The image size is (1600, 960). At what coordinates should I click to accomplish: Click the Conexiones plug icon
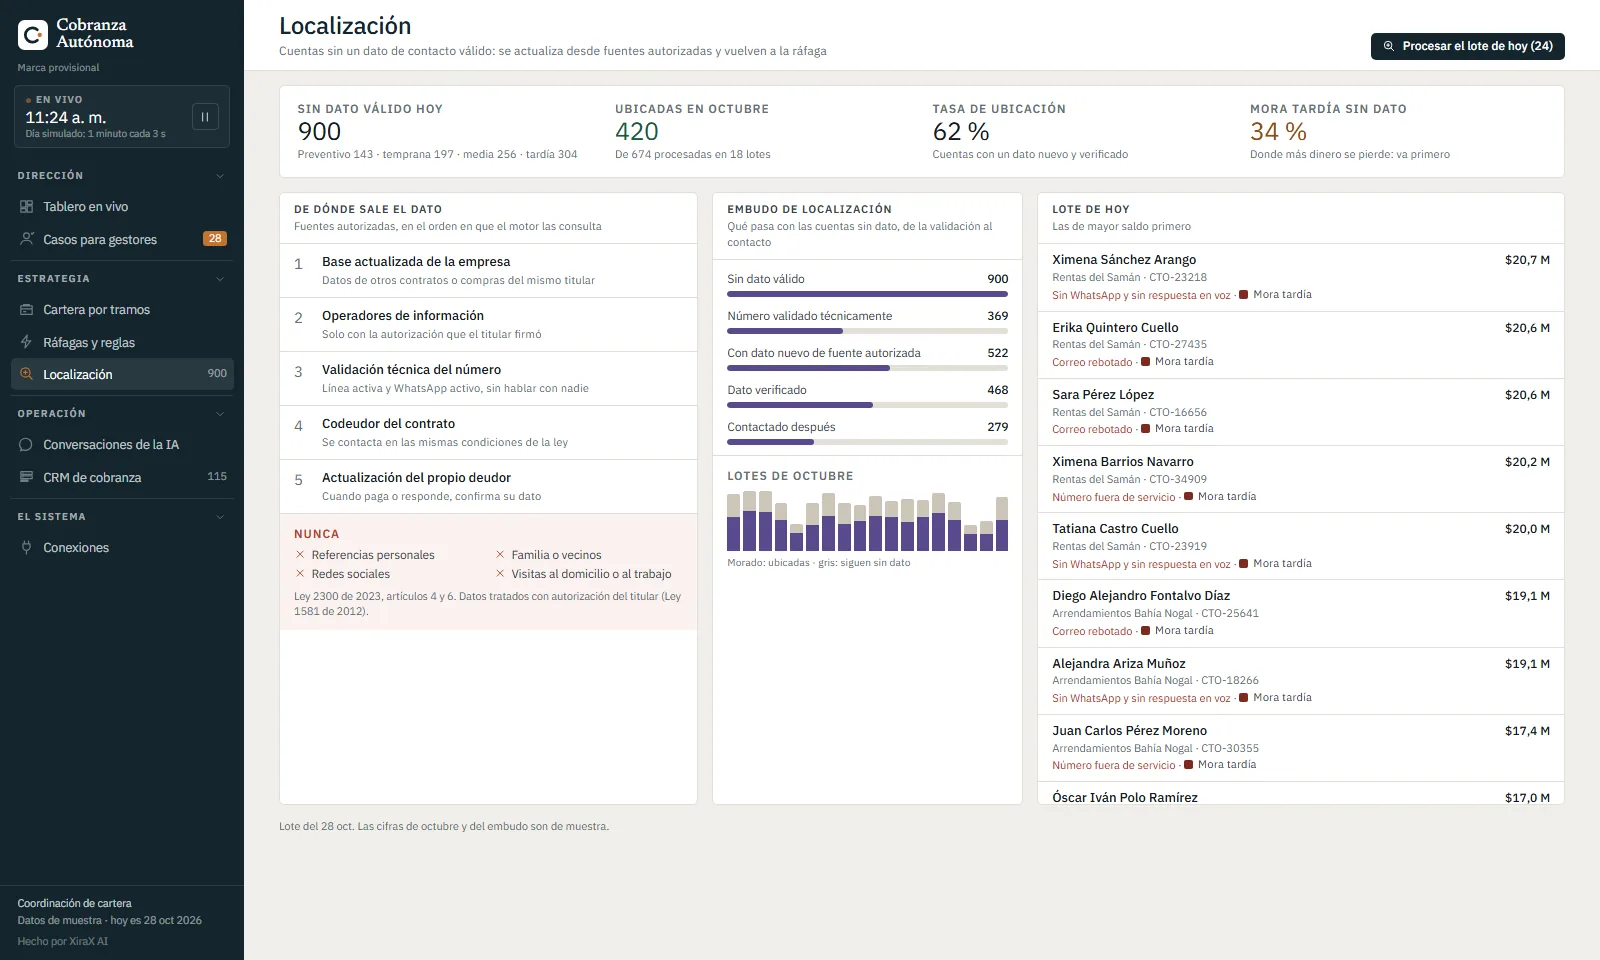click(27, 548)
